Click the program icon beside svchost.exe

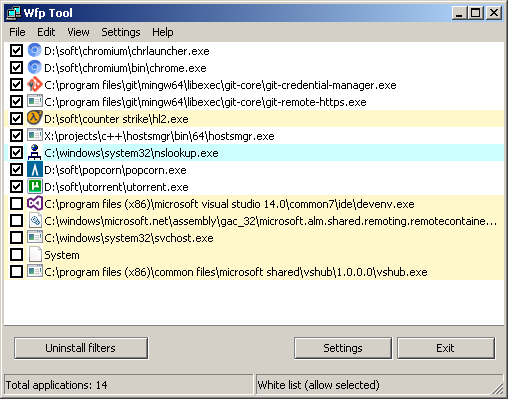[34, 238]
